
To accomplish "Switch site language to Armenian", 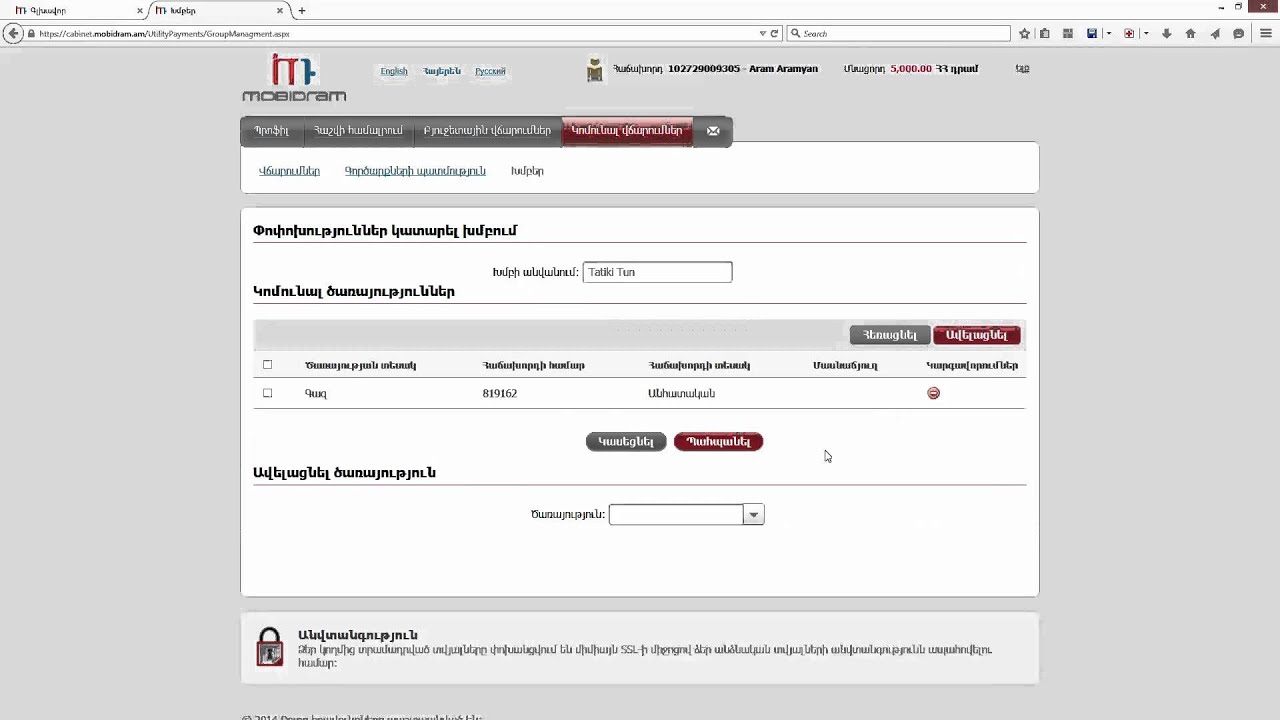I will 442,71.
